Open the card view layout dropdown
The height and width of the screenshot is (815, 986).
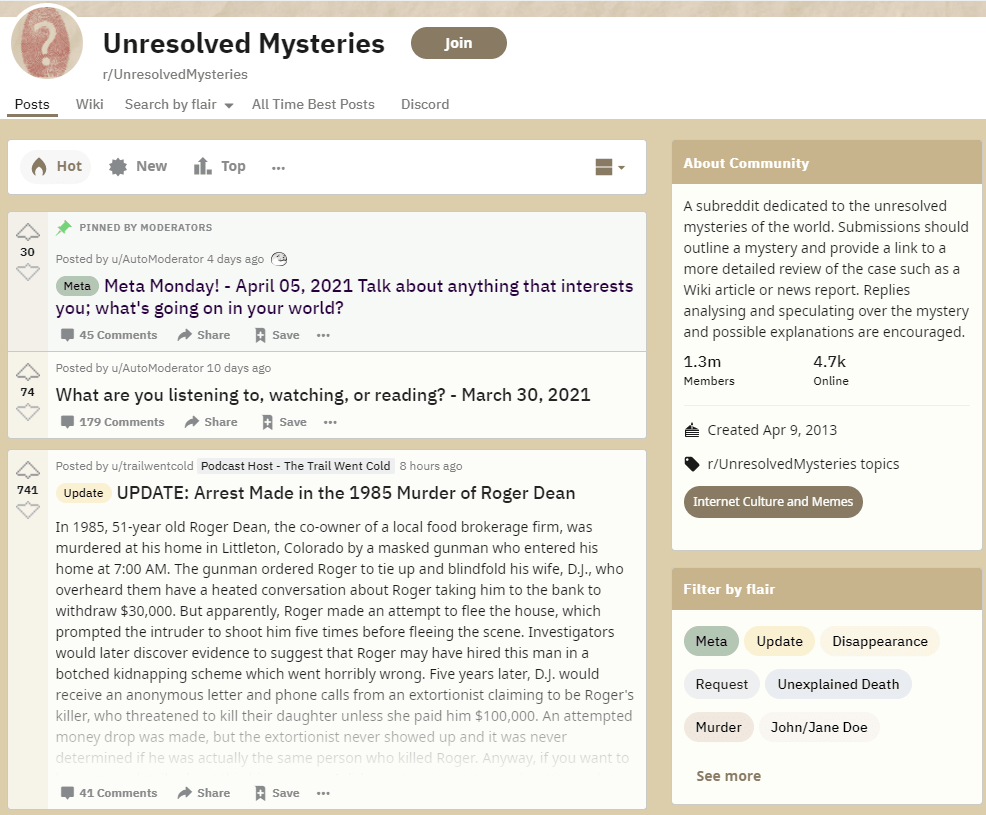pos(610,167)
